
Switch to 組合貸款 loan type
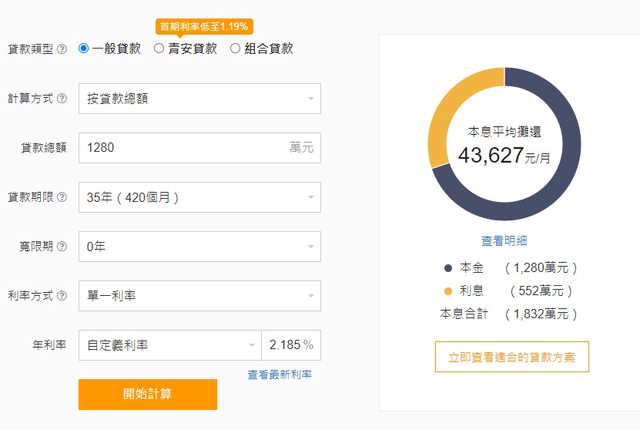coord(235,48)
